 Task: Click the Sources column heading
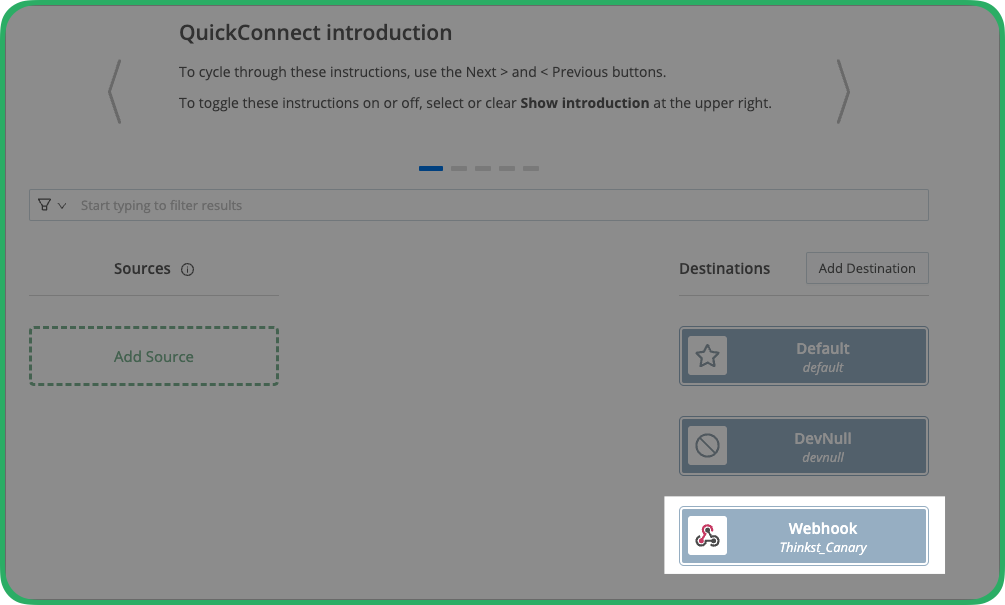coord(142,269)
